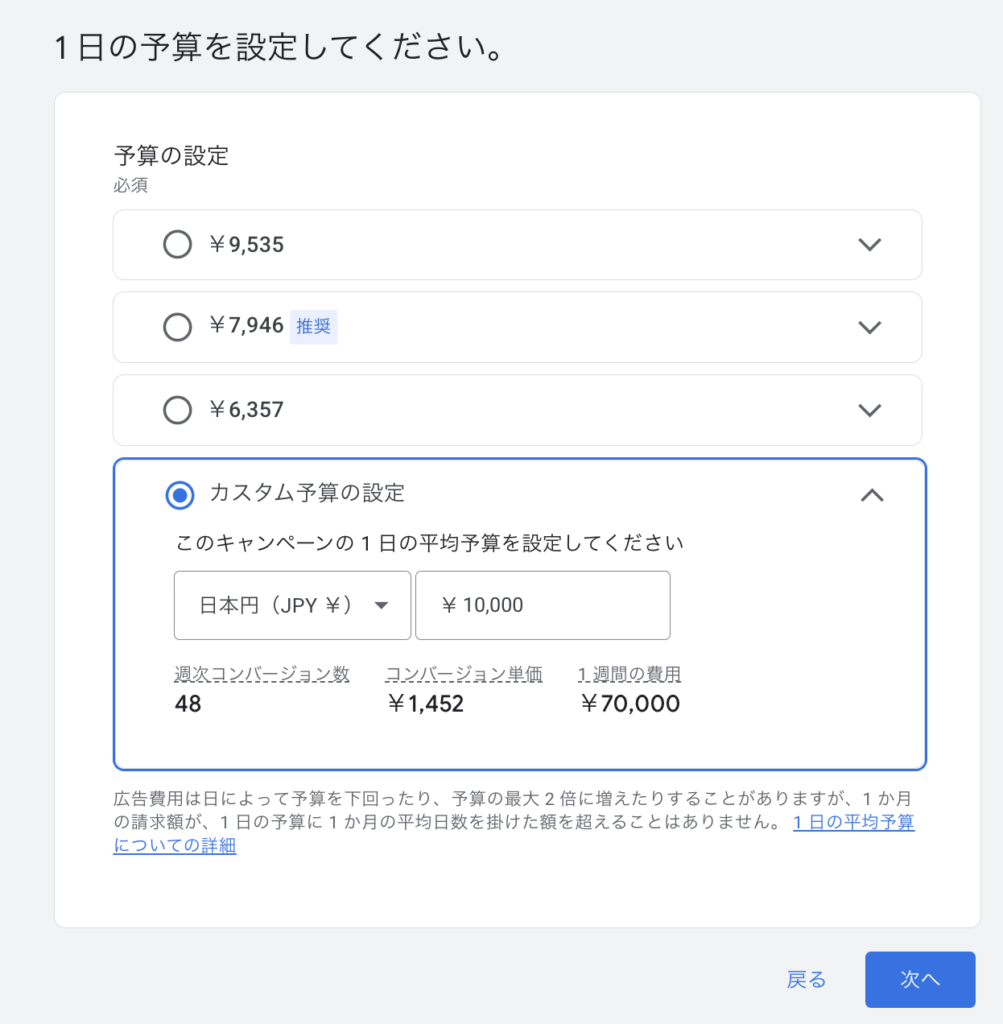Screen dimensions: 1003x1024
Task: Click the コンバージョン単価 tooltip label
Action: coord(464,674)
